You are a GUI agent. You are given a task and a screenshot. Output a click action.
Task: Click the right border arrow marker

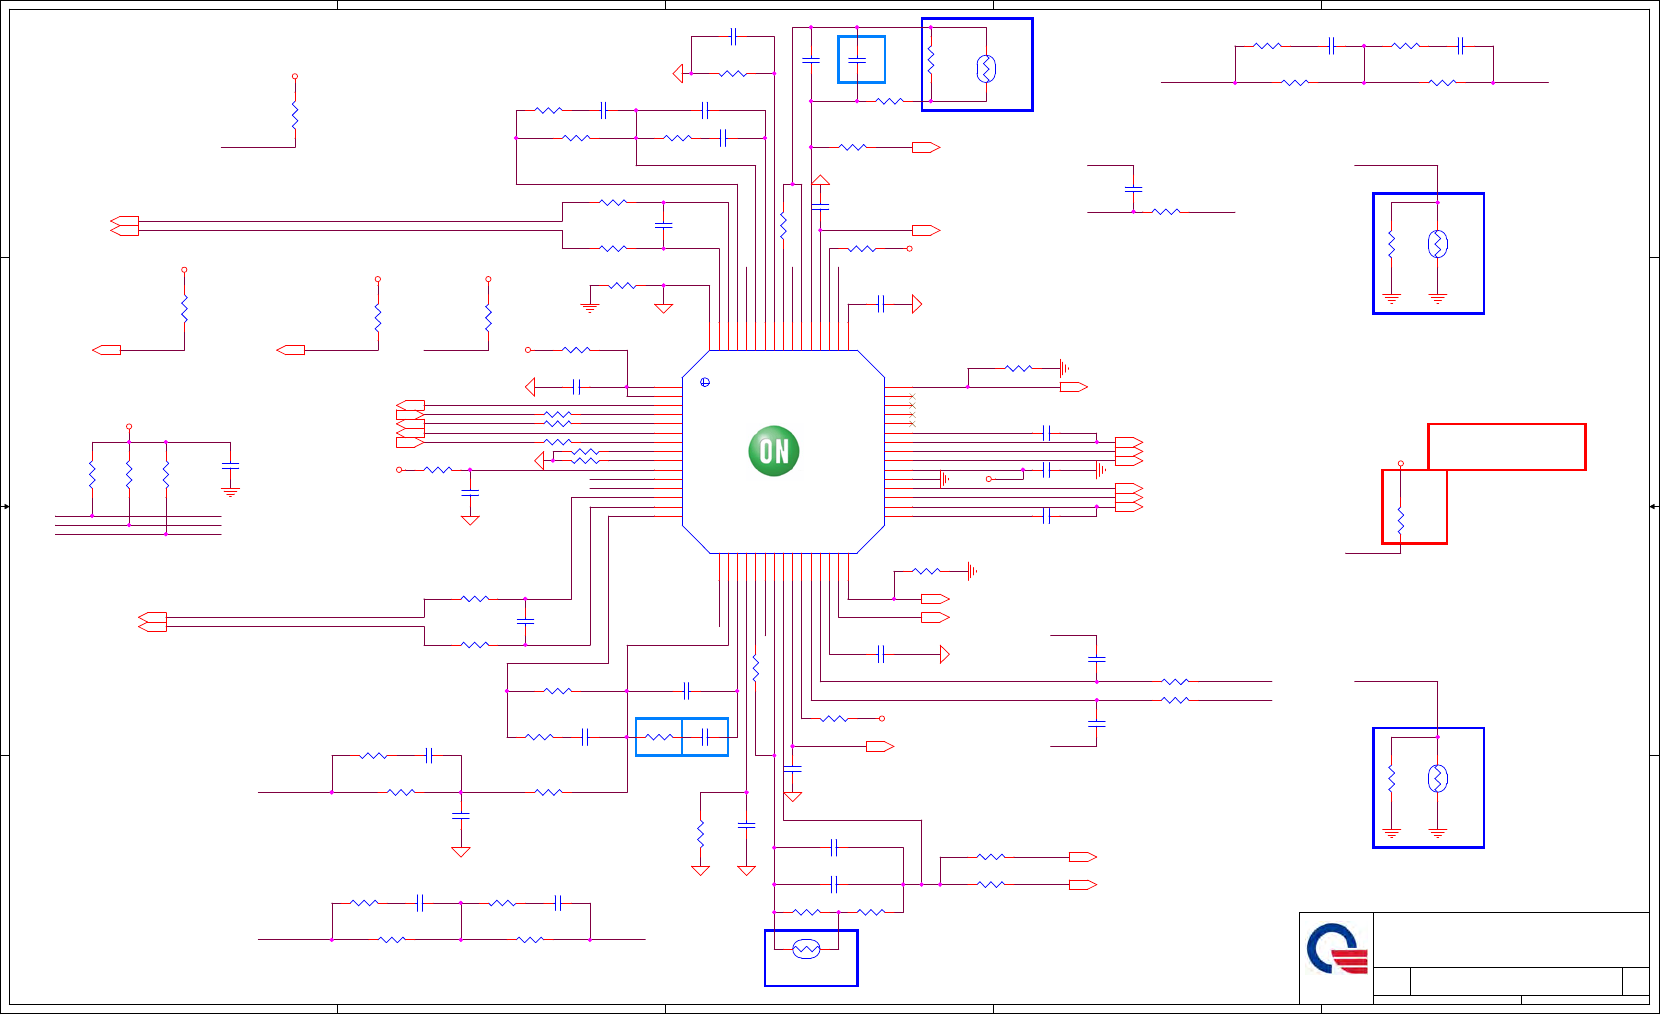pos(1654,507)
